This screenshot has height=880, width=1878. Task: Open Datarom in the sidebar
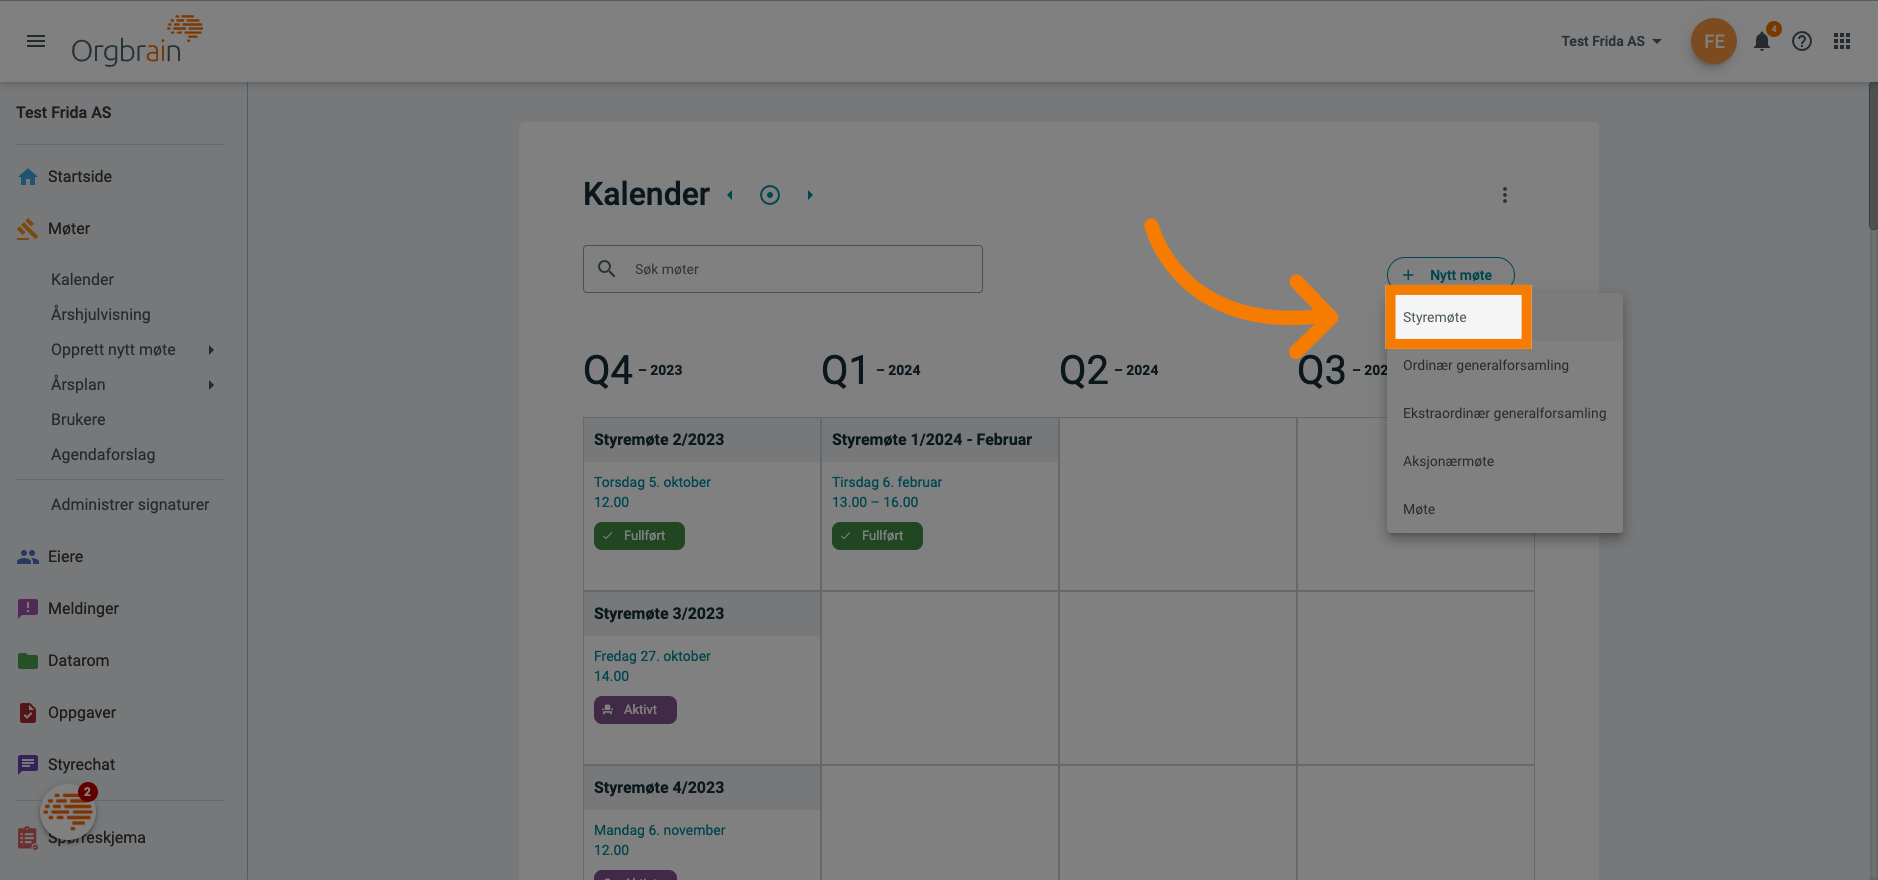[78, 660]
